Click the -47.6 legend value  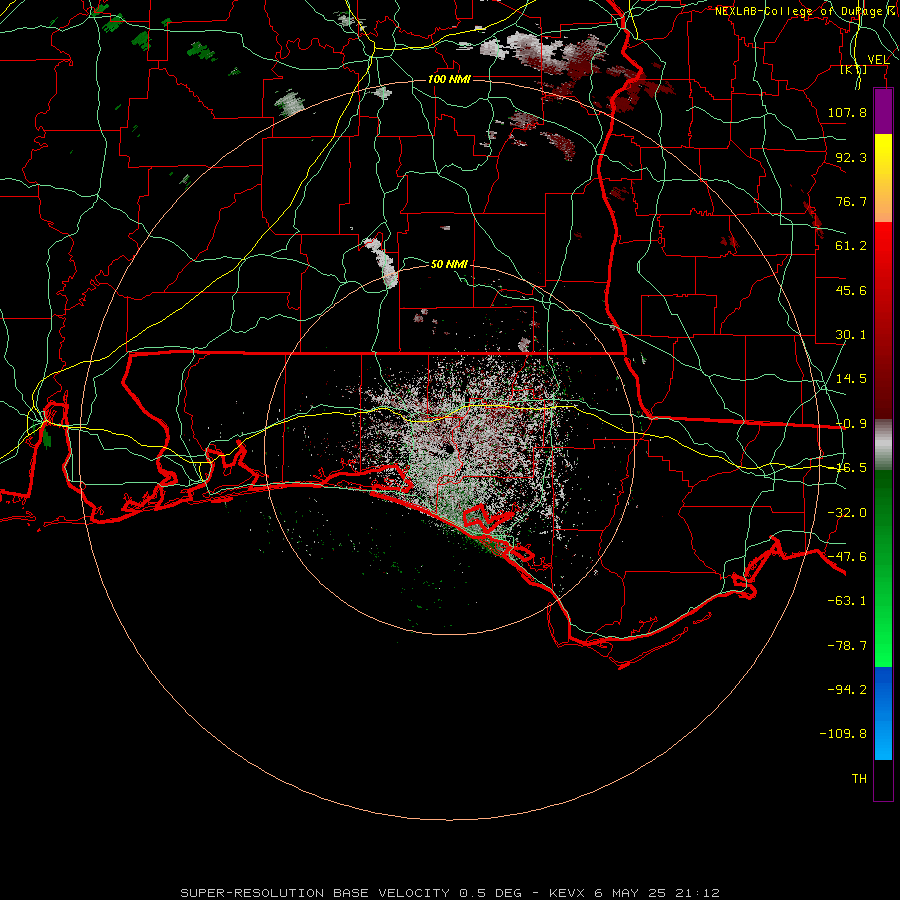[x=847, y=557]
